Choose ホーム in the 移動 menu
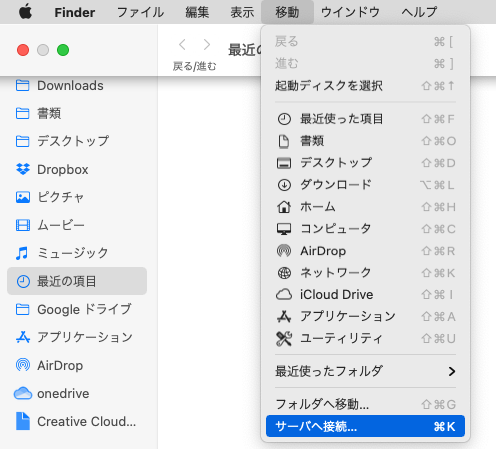This screenshot has height=449, width=496. pos(365,207)
